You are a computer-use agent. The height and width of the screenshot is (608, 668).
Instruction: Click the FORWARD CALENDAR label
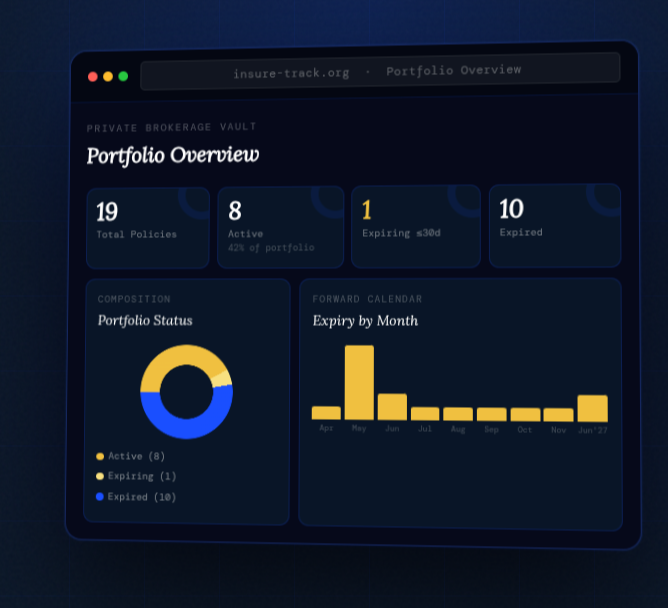point(367,299)
